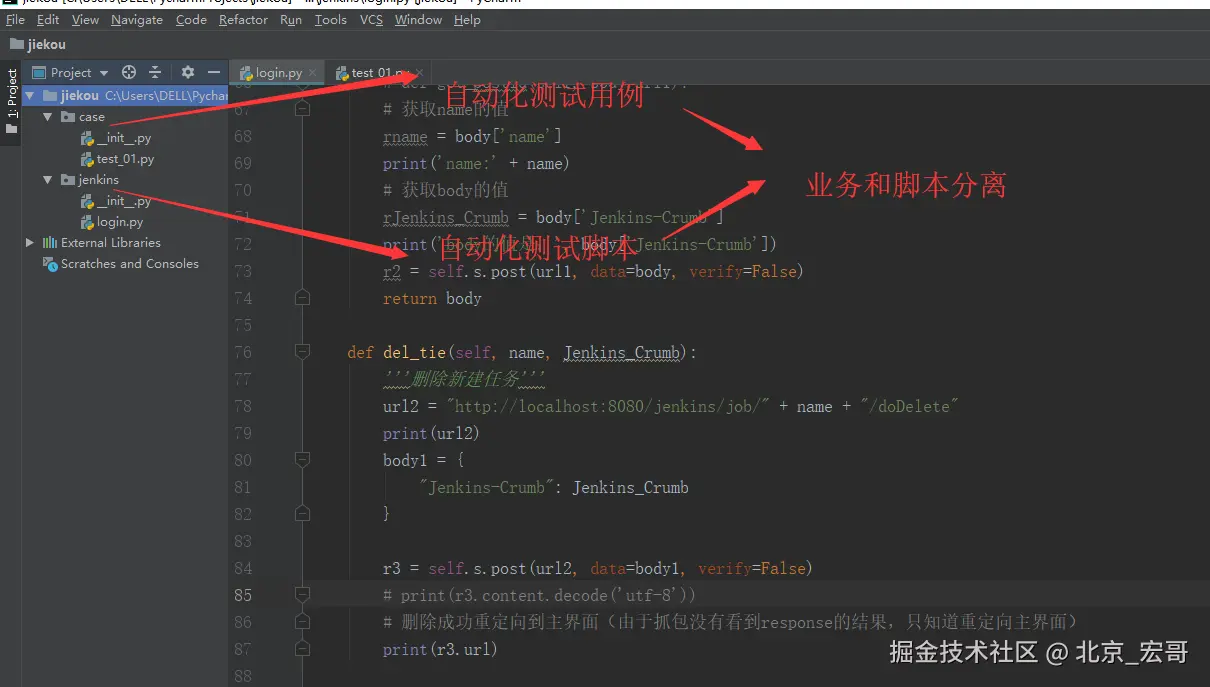Open the Edit menu

tap(48, 20)
